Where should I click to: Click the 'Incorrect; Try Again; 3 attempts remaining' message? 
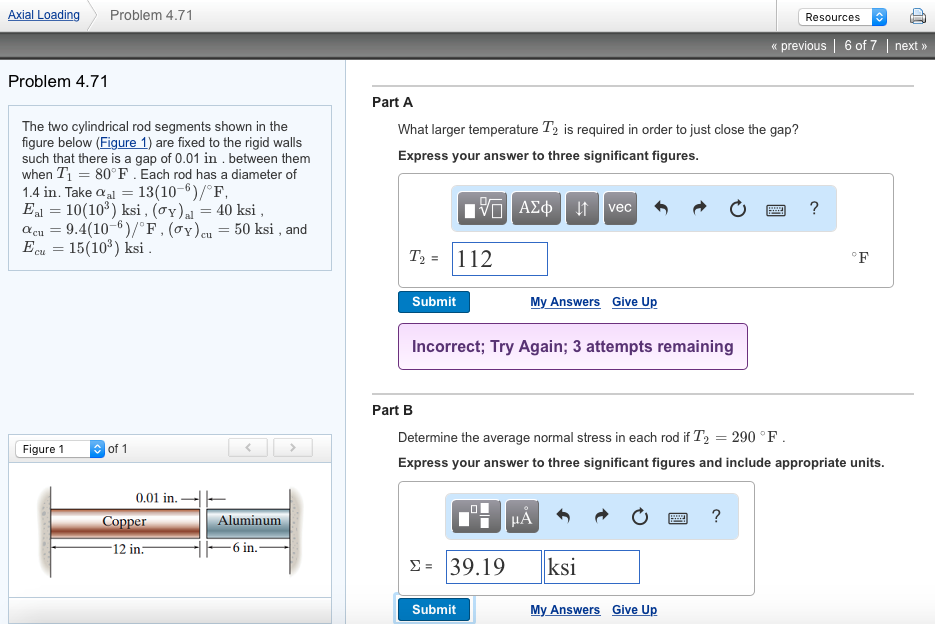tap(572, 347)
